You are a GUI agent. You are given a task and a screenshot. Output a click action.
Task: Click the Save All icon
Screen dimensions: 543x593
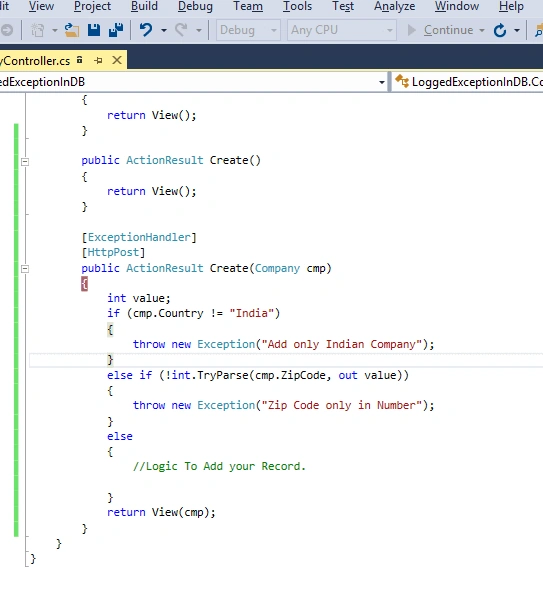116,30
